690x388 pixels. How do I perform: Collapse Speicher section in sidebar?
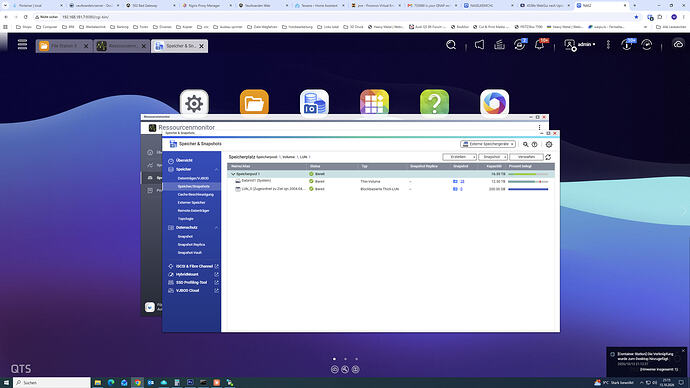pyautogui.click(x=217, y=169)
